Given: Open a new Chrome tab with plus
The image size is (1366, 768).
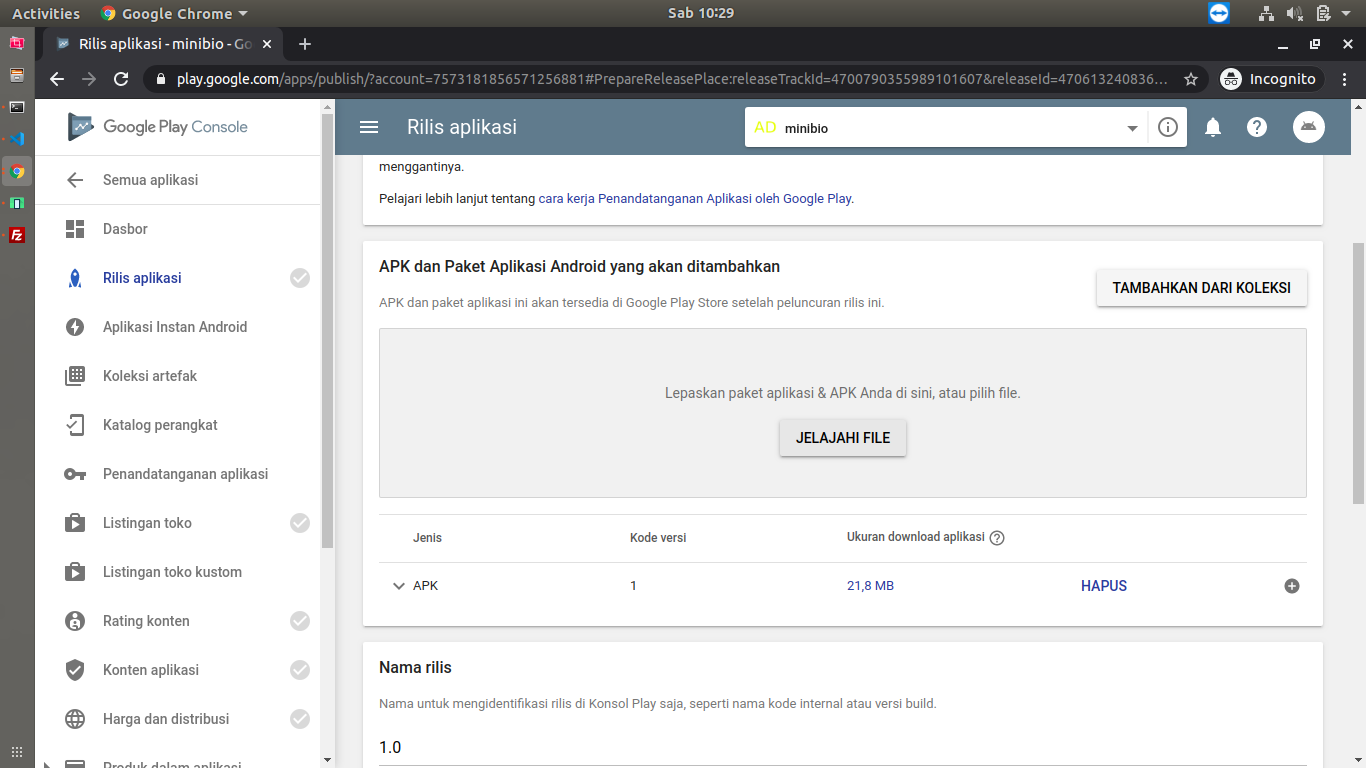Looking at the screenshot, I should [x=305, y=44].
